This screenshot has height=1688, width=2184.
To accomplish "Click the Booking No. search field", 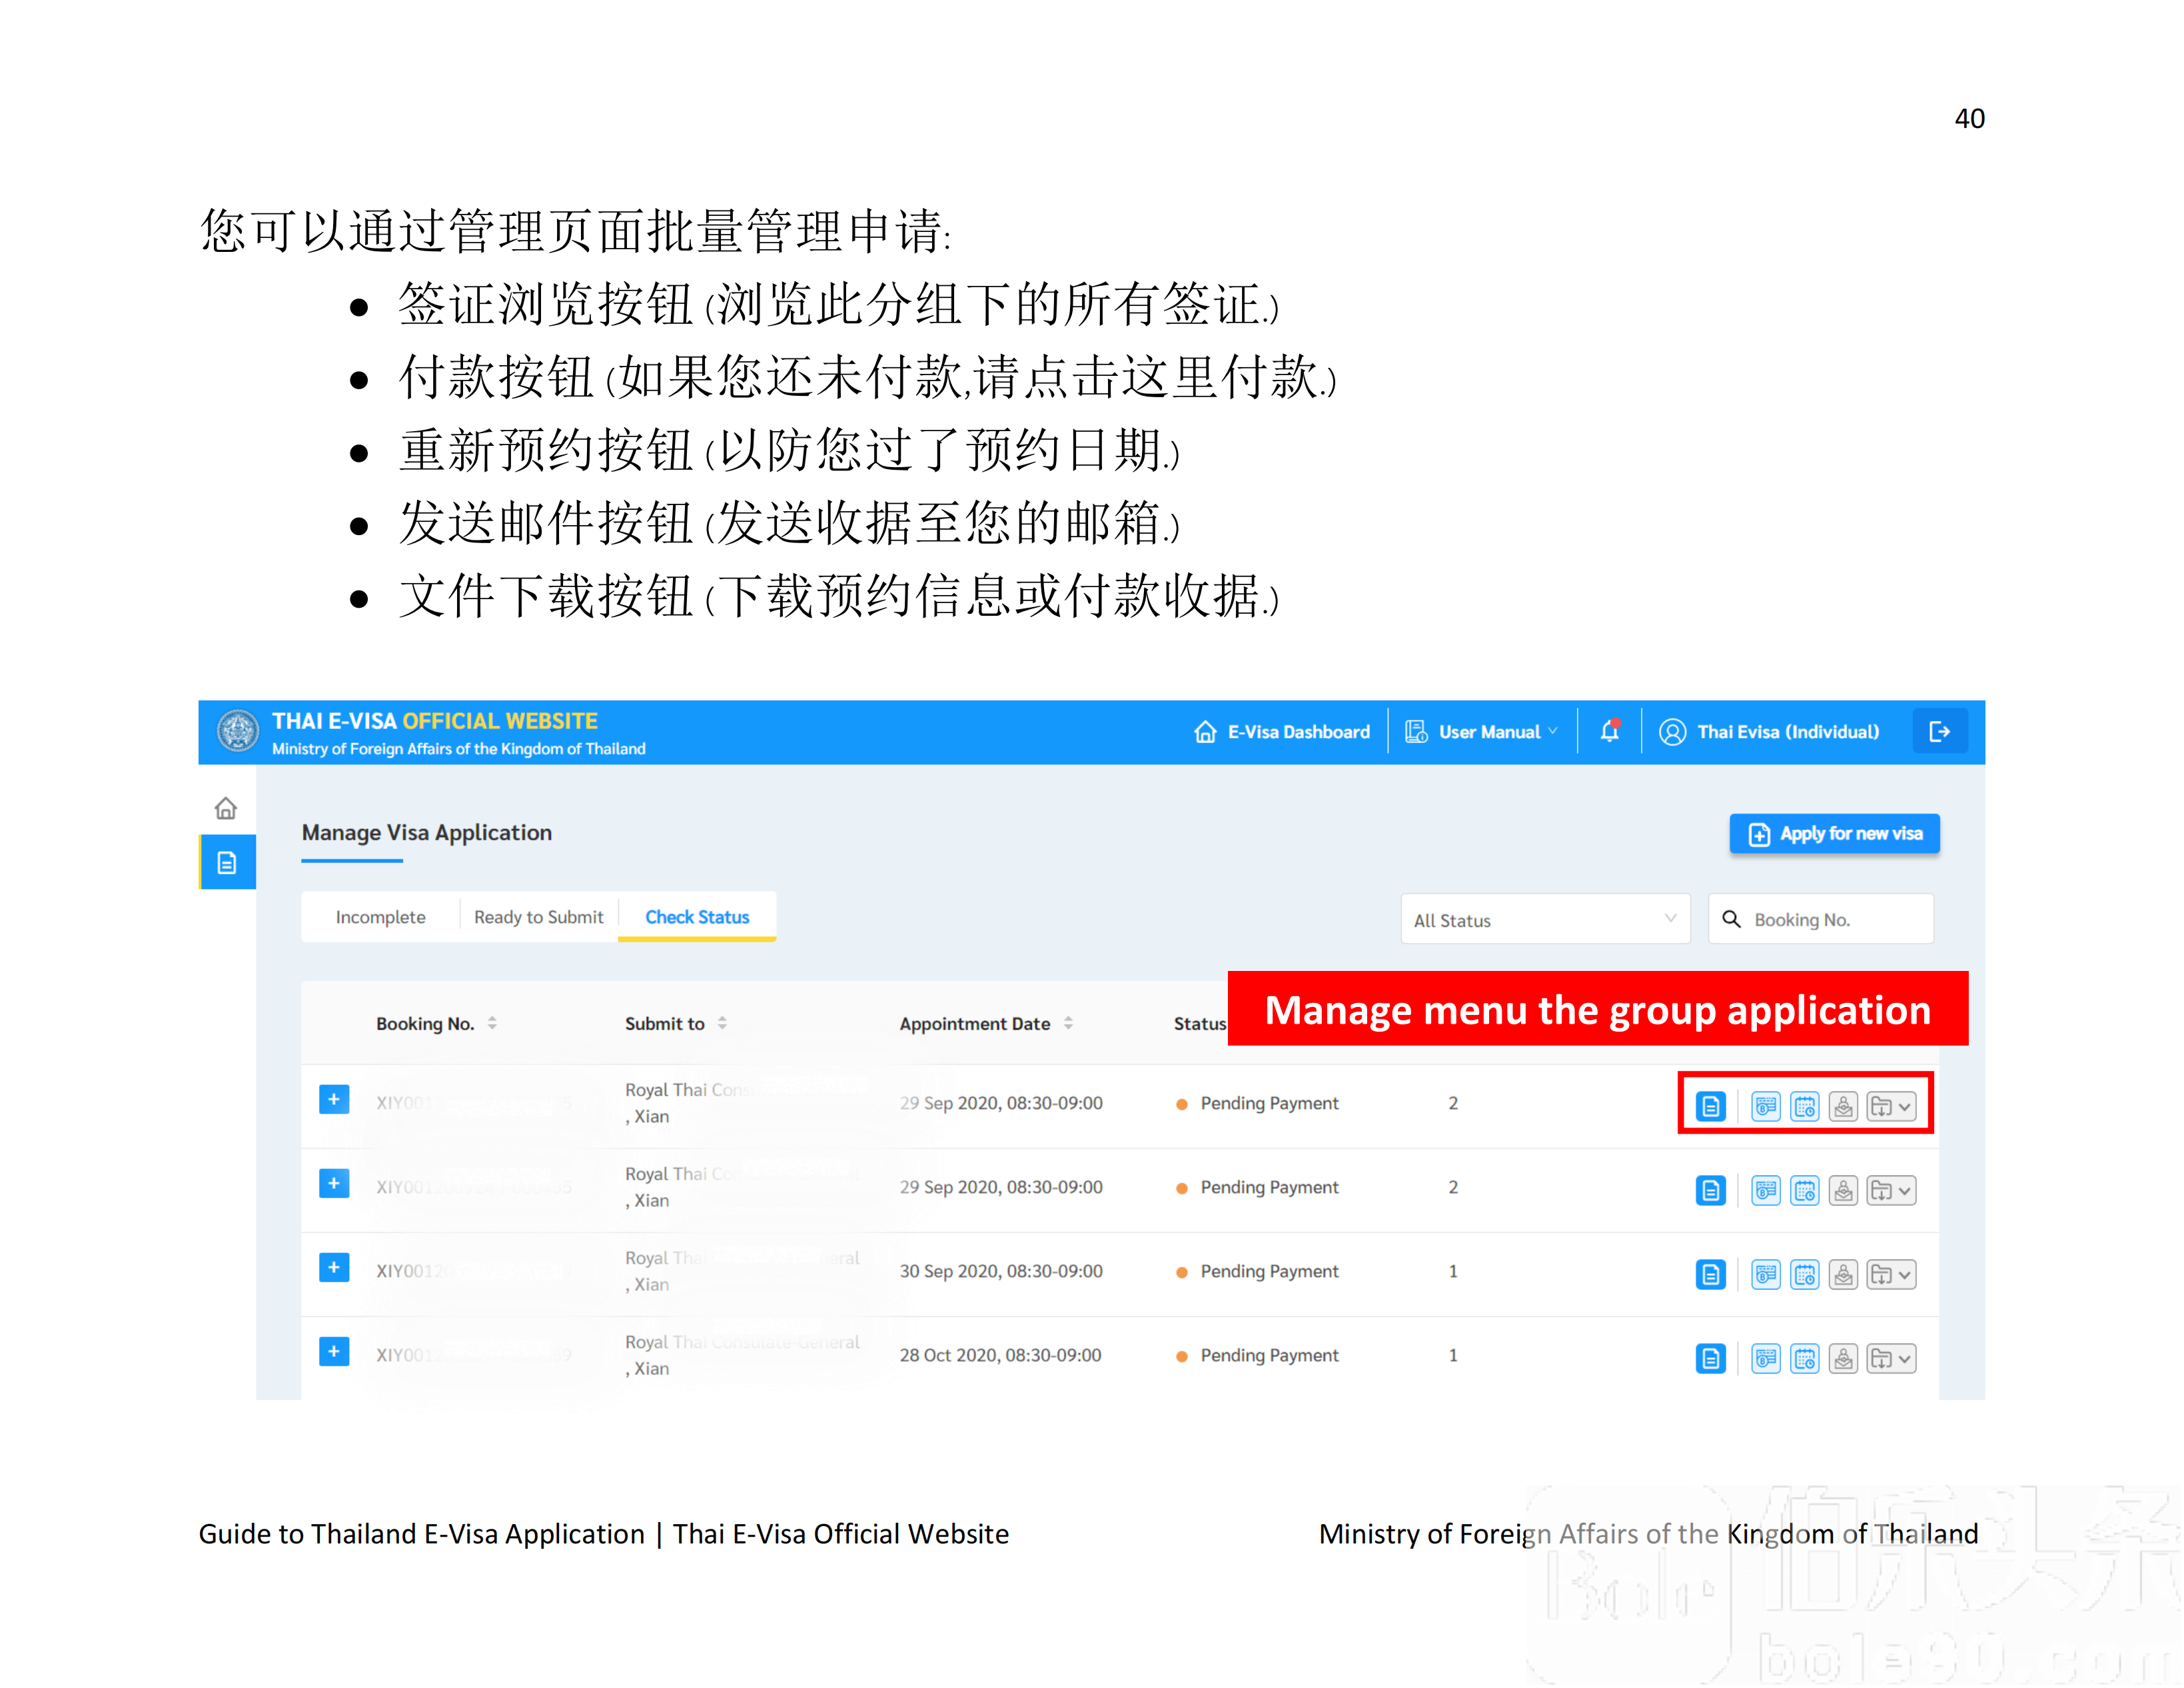I will 1820,919.
